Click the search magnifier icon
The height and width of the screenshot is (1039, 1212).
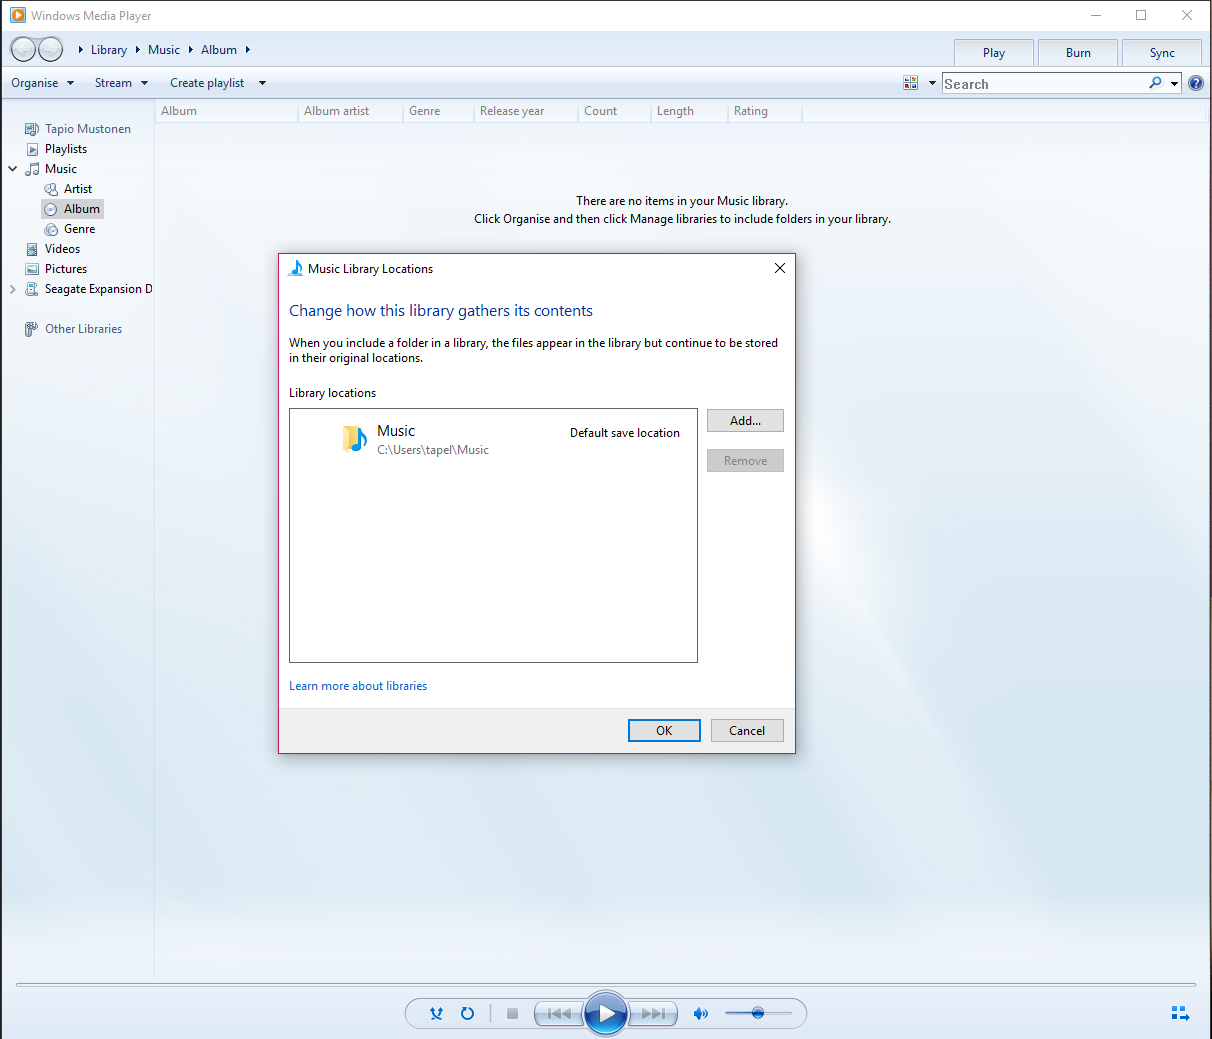pos(1155,83)
